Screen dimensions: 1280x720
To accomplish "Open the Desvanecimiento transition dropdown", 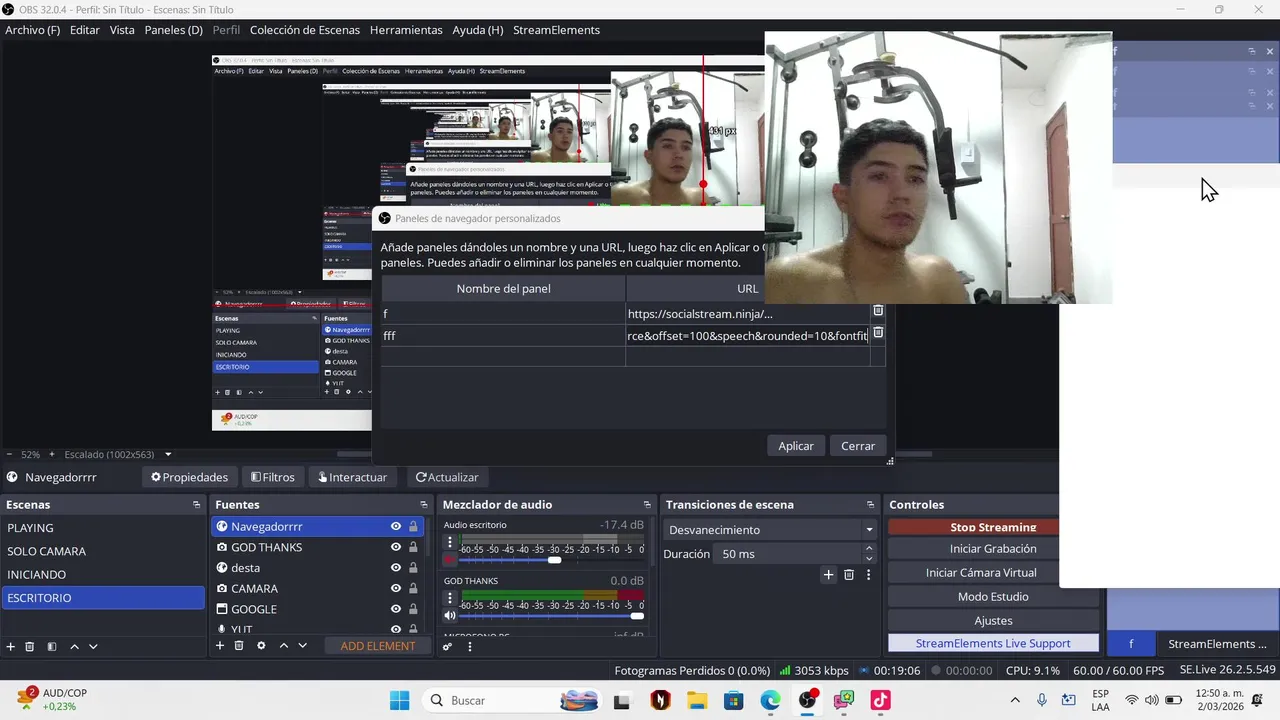I will click(x=770, y=529).
